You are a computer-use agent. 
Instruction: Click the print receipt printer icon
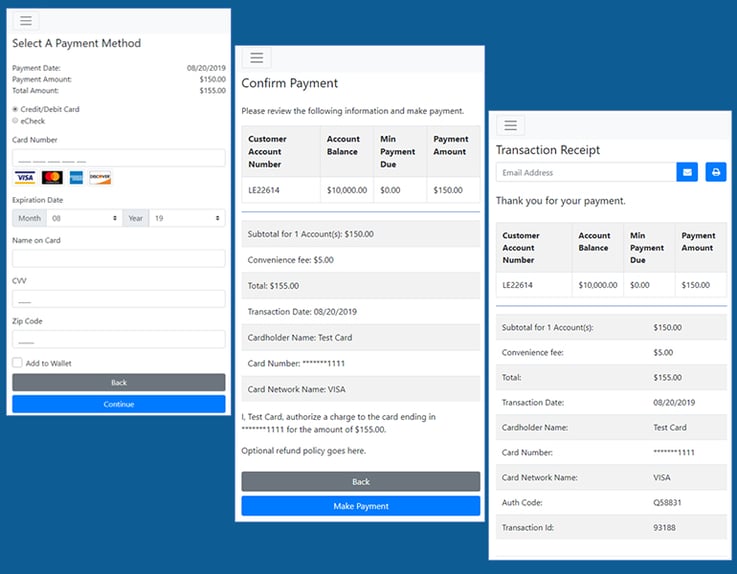tap(716, 172)
